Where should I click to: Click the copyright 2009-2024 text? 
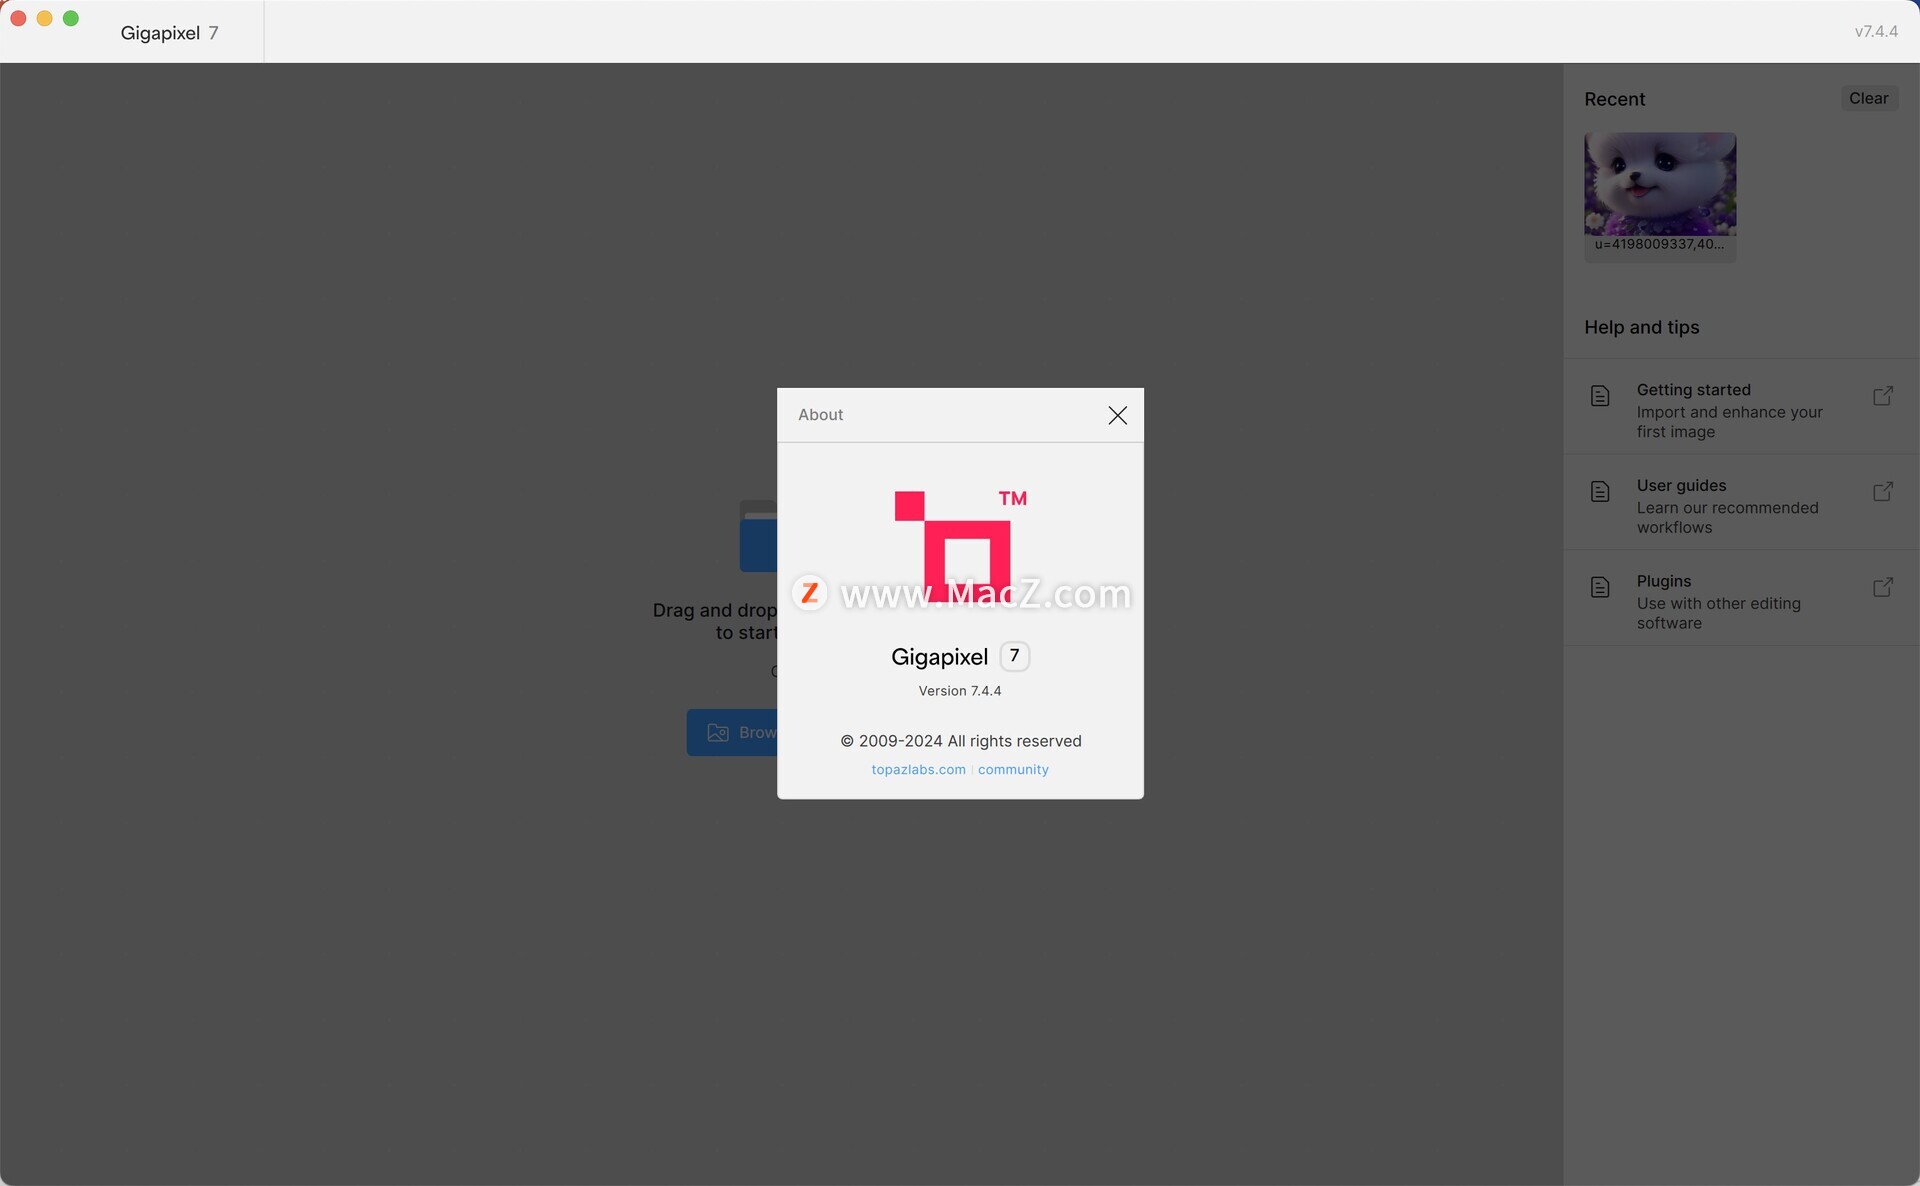[960, 741]
